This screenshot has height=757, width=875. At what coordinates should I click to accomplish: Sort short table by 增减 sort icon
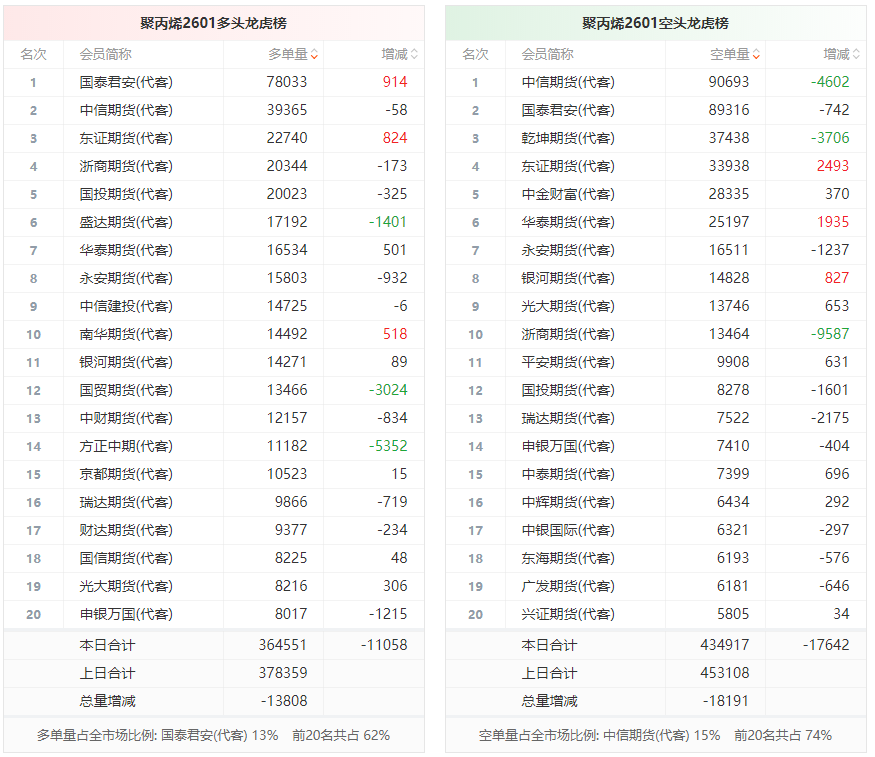[856, 54]
